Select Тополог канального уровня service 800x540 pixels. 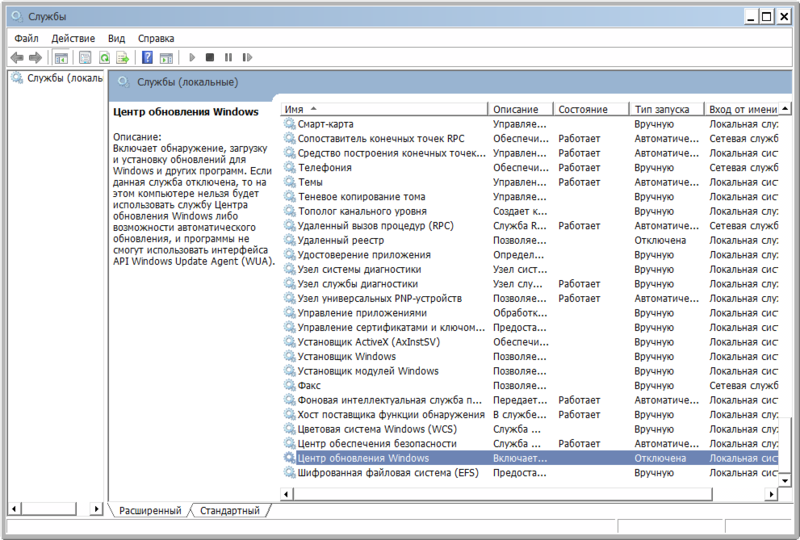(530, 211)
